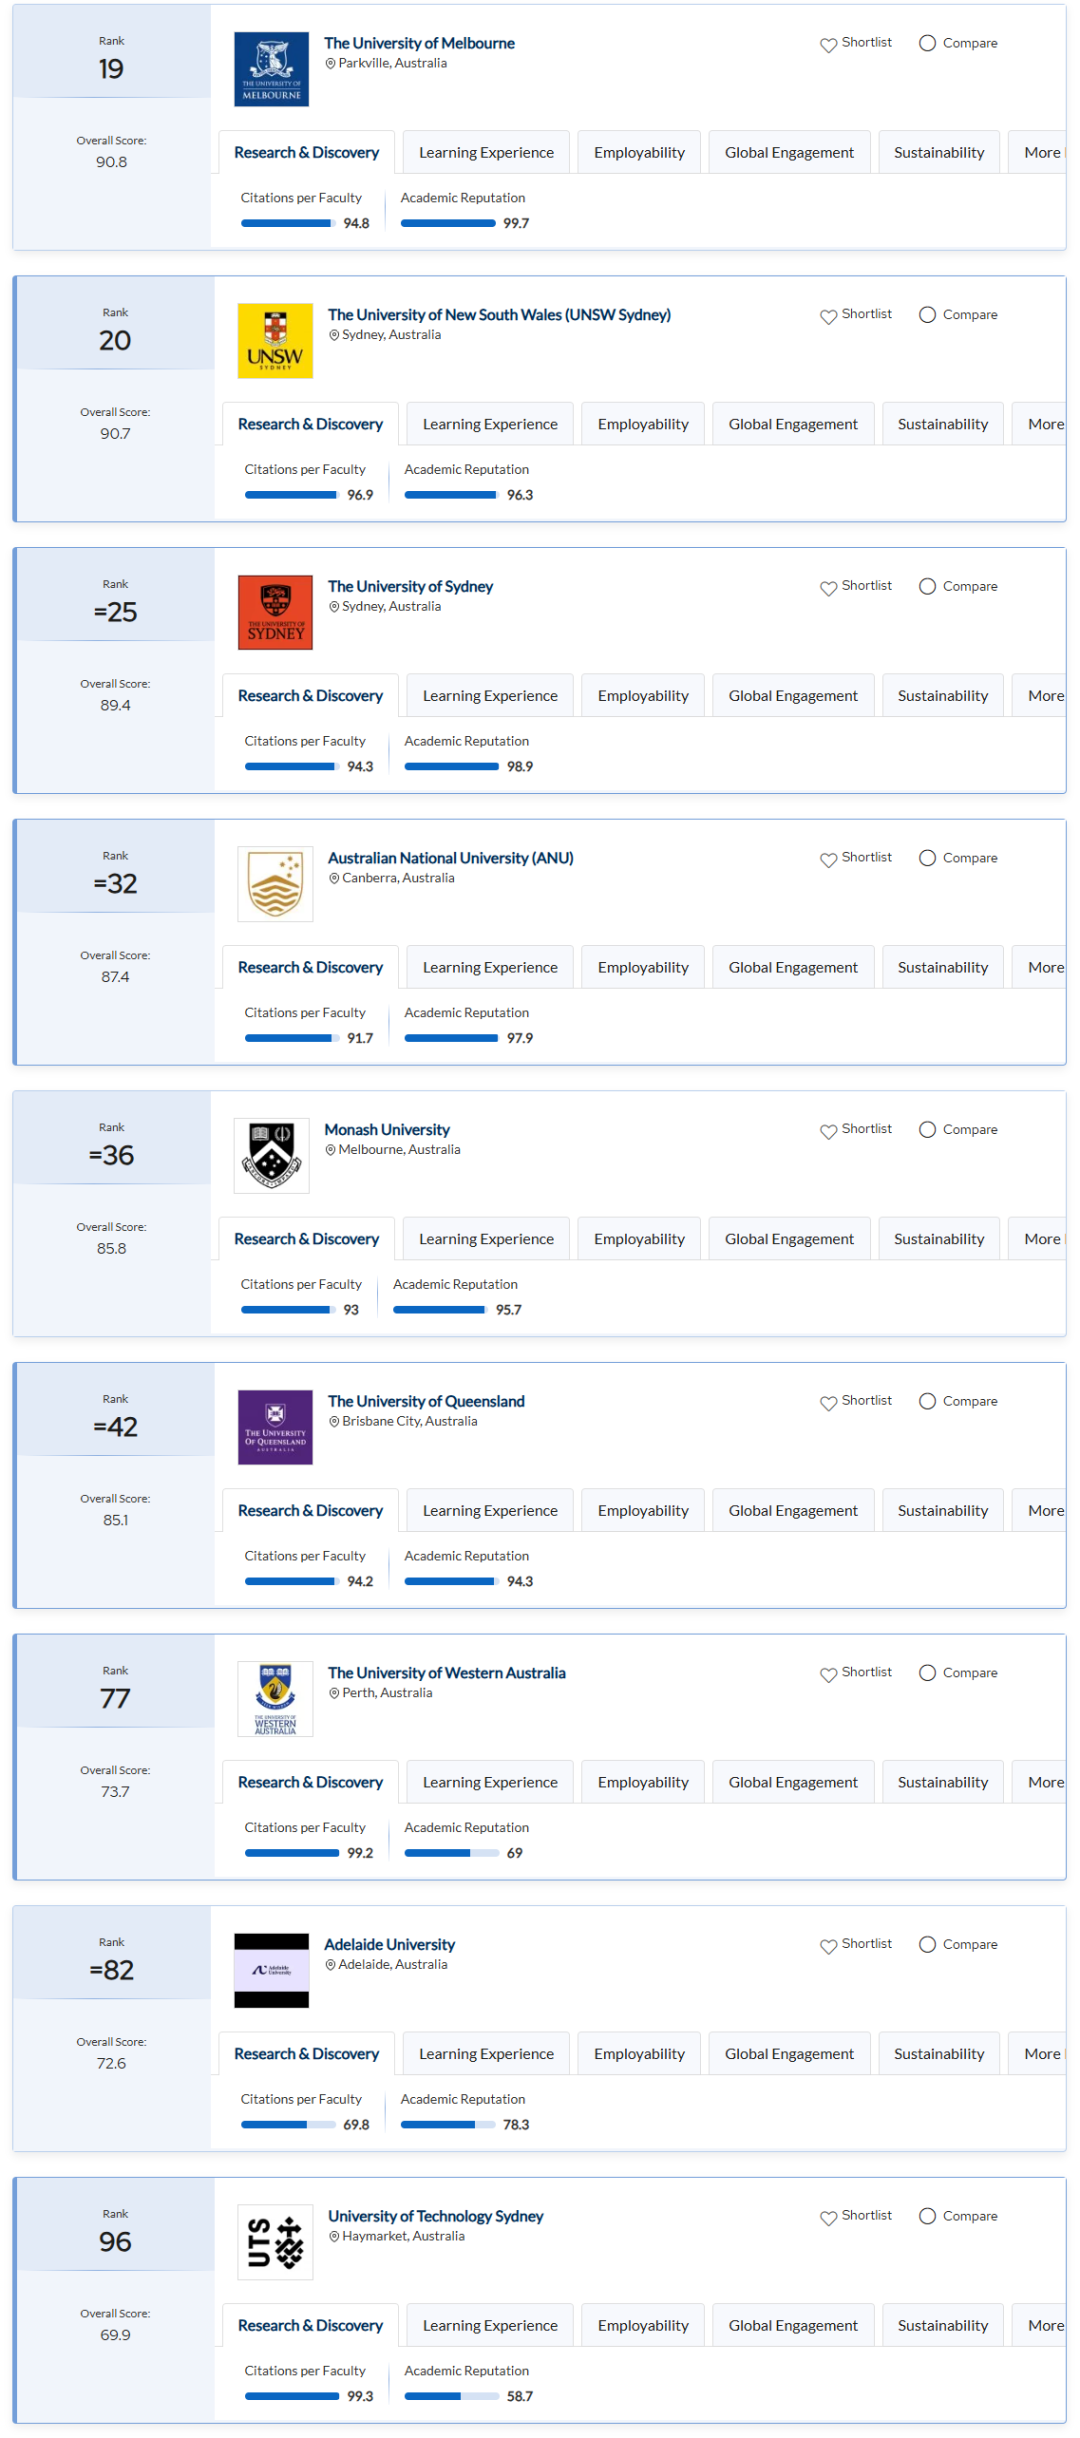Open University of Technology Sydney title link

click(x=435, y=2216)
